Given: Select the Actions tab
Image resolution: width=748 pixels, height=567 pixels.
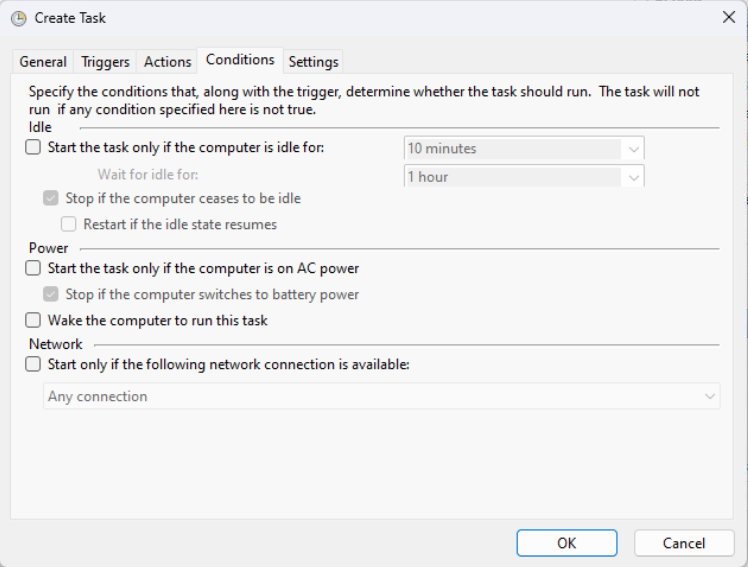Looking at the screenshot, I should pos(167,62).
